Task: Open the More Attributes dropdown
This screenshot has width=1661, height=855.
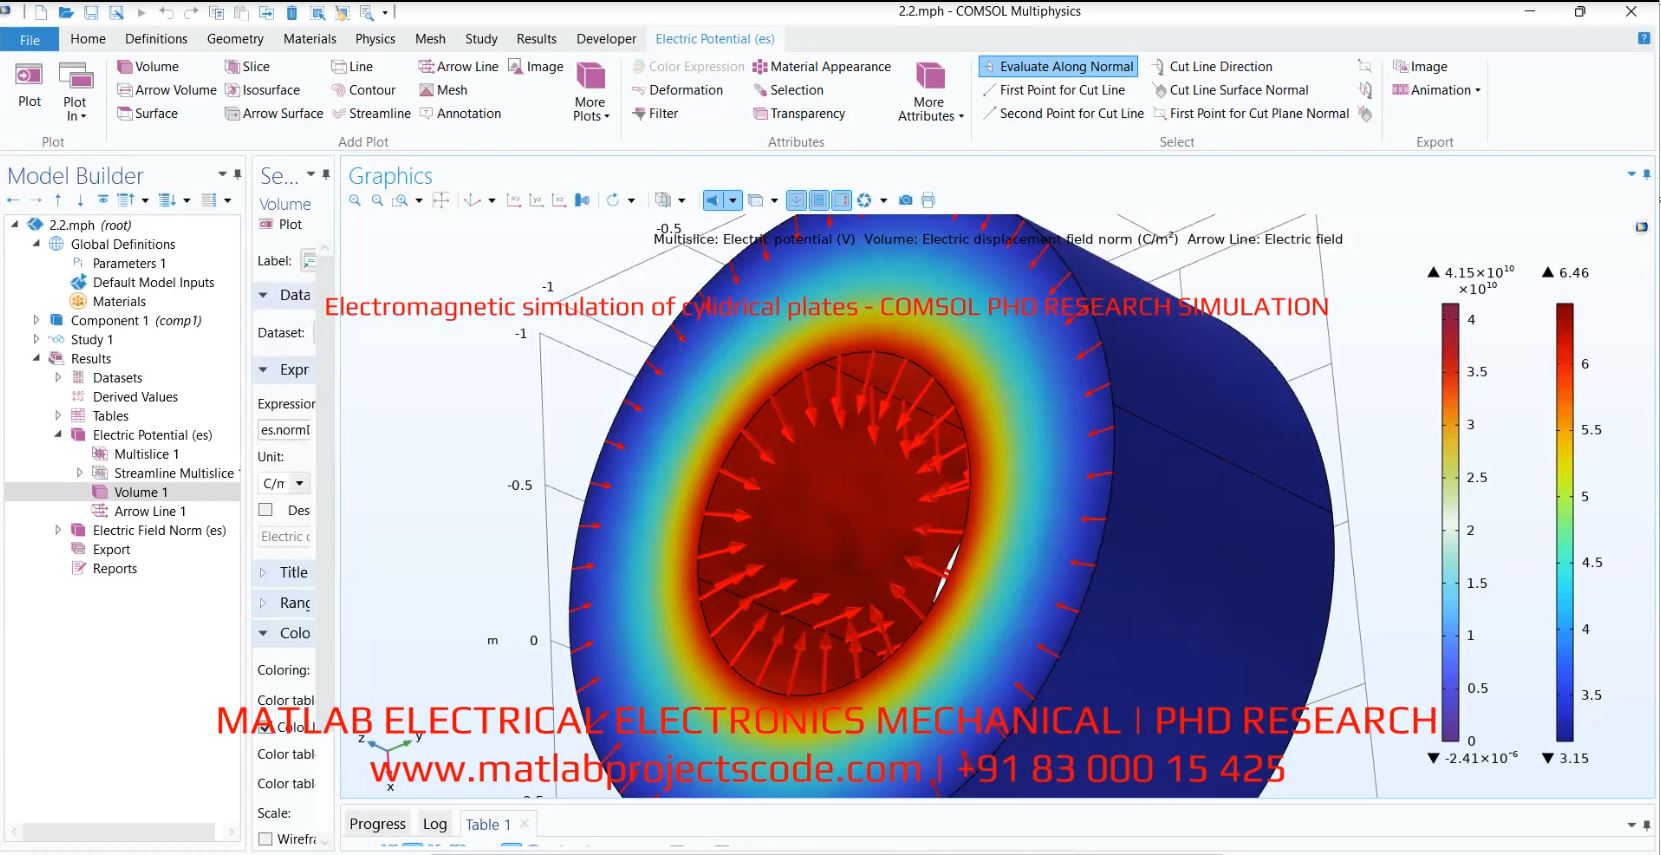Action: click(930, 92)
